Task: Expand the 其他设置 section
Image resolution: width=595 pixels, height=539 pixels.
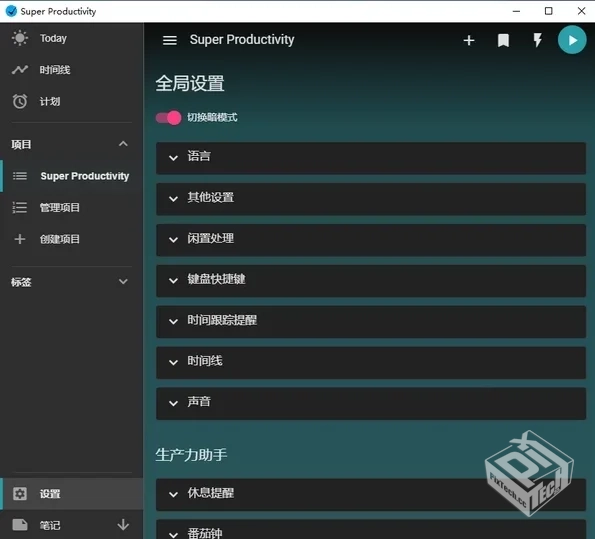Action: [371, 199]
